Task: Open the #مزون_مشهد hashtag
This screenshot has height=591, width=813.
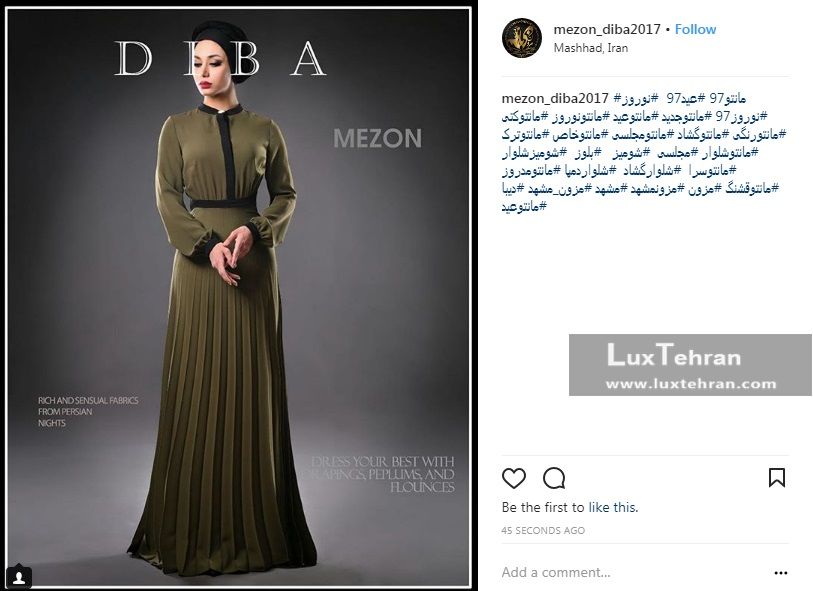Action: [x=558, y=189]
